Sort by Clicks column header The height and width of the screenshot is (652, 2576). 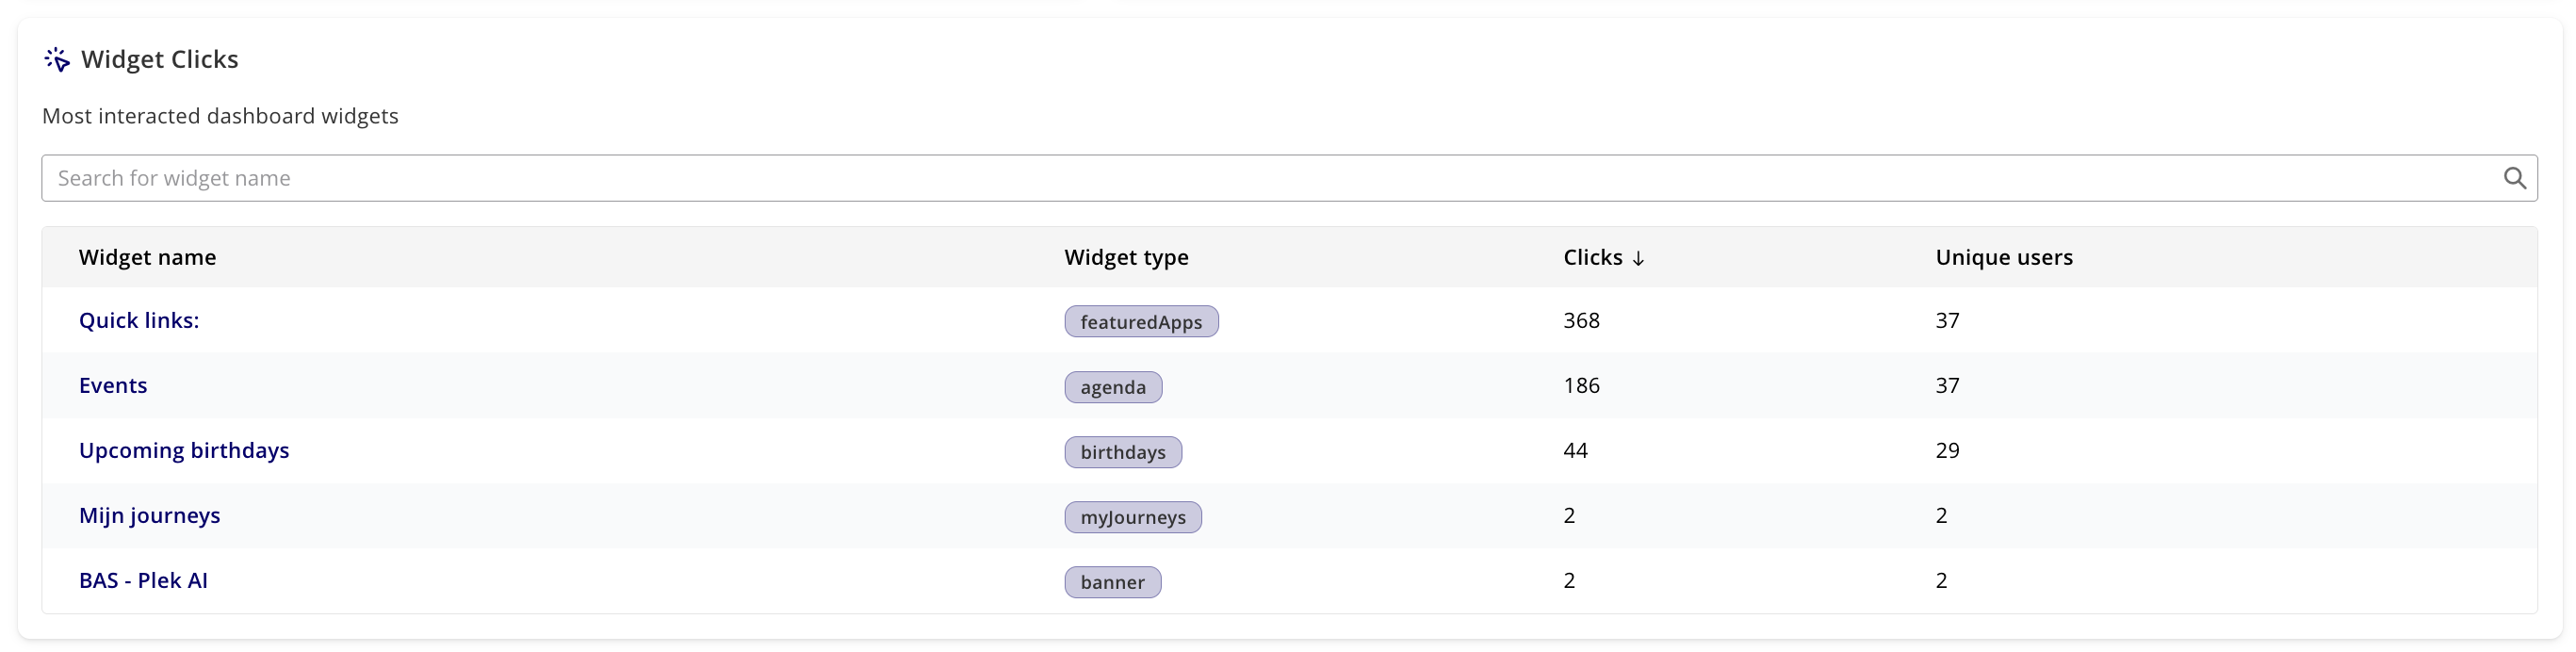[1593, 257]
